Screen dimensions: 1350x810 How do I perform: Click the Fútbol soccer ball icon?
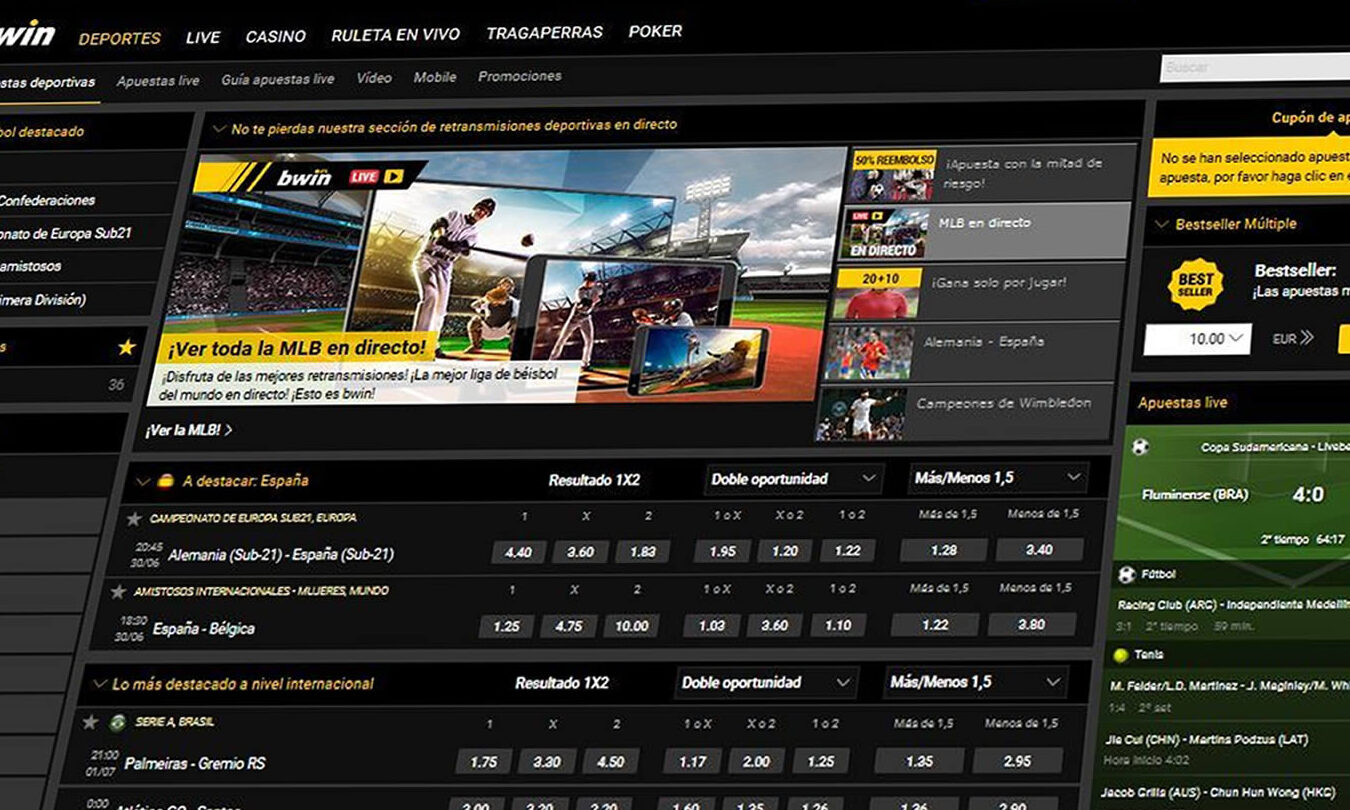pos(1127,575)
